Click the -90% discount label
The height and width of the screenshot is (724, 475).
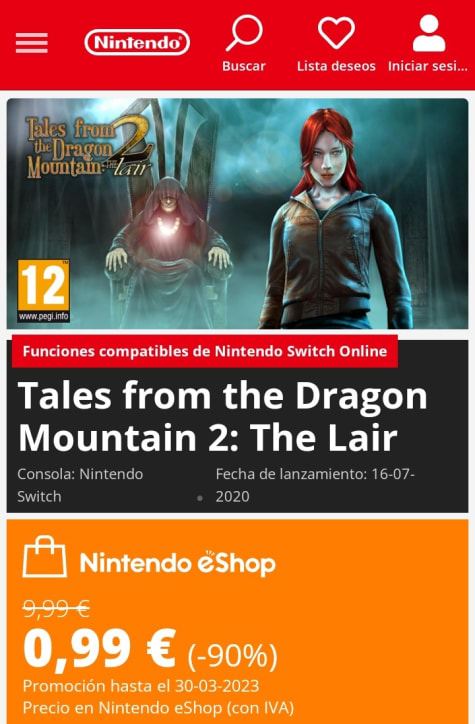click(232, 655)
